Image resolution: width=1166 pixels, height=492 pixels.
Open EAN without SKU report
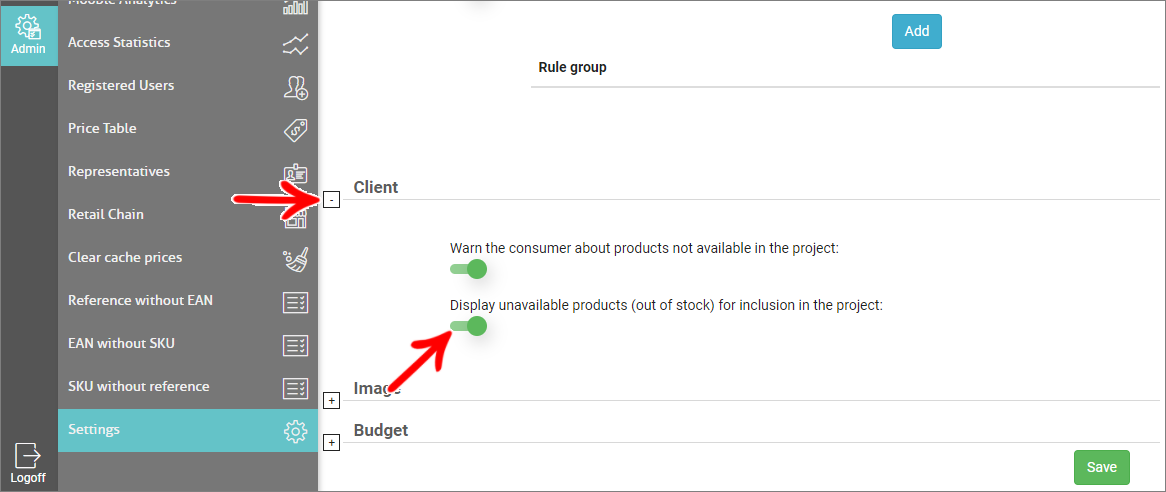(188, 344)
